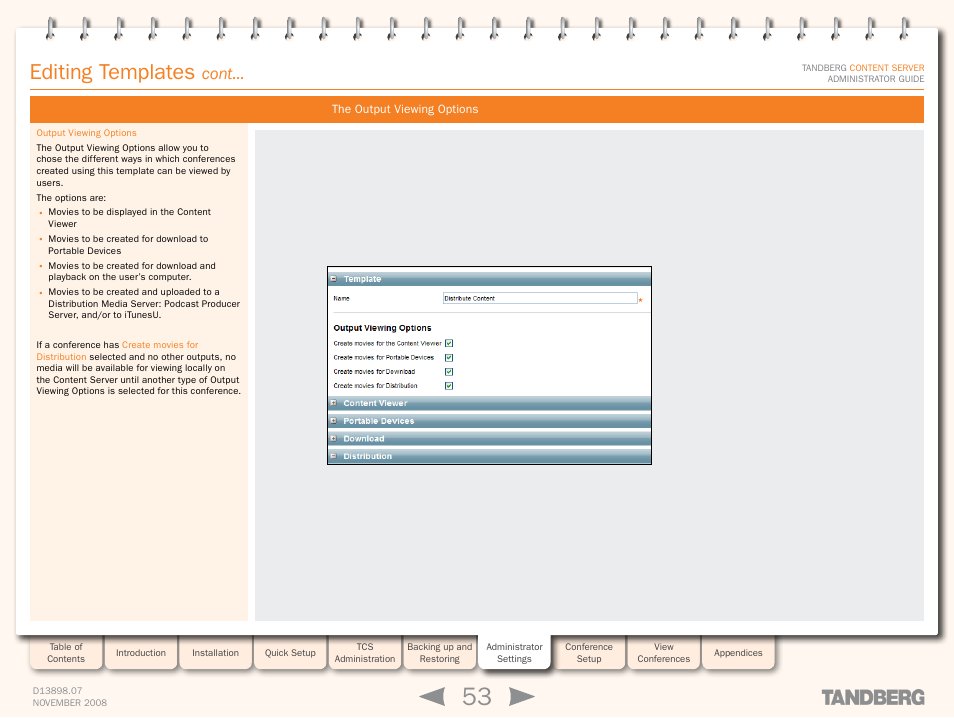The width and height of the screenshot is (954, 718).
Task: Click the page number 53
Action: (476, 696)
